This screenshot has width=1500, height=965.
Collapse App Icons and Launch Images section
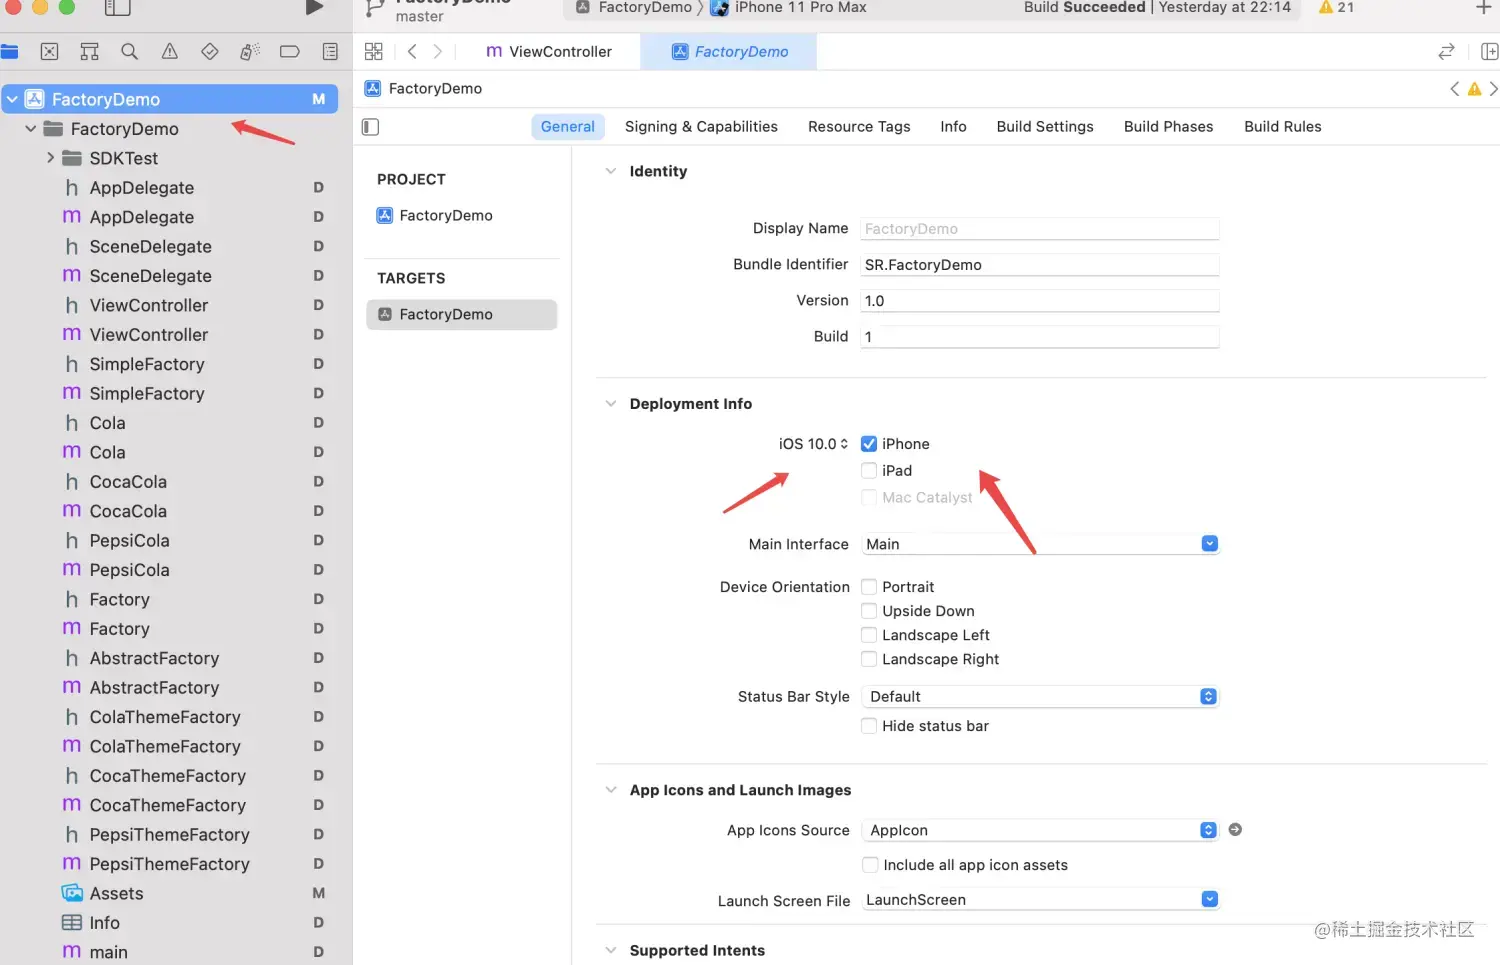click(x=611, y=790)
